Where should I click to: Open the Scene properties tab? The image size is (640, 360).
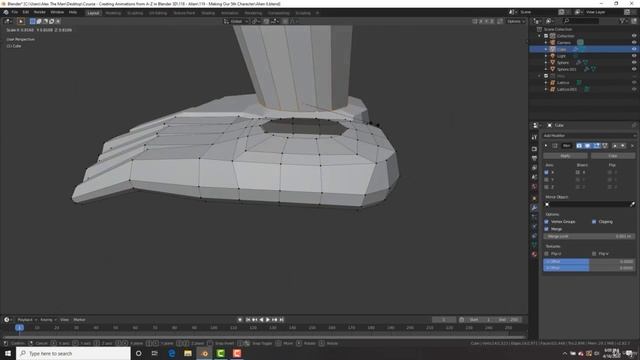click(534, 177)
